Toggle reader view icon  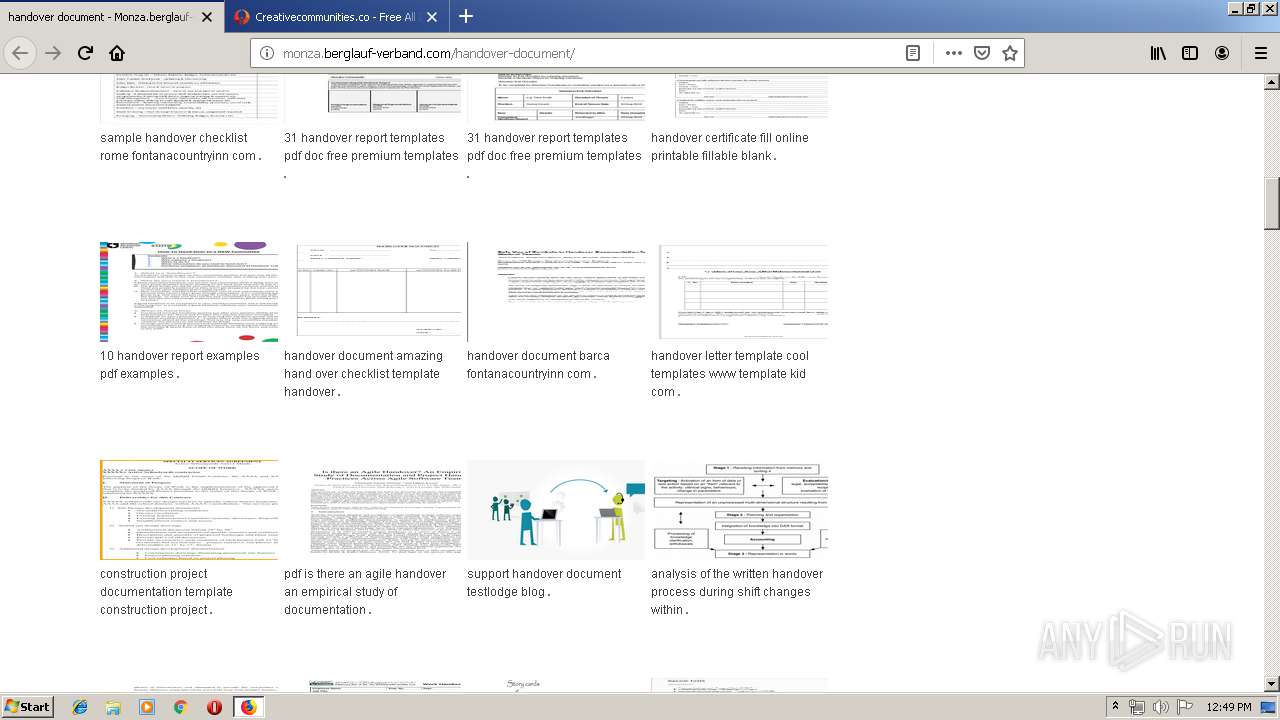point(913,53)
